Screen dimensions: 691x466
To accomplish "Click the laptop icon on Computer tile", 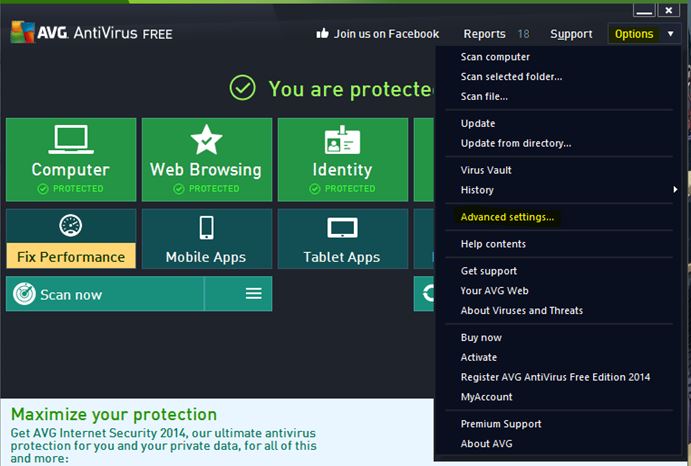I will pos(71,139).
